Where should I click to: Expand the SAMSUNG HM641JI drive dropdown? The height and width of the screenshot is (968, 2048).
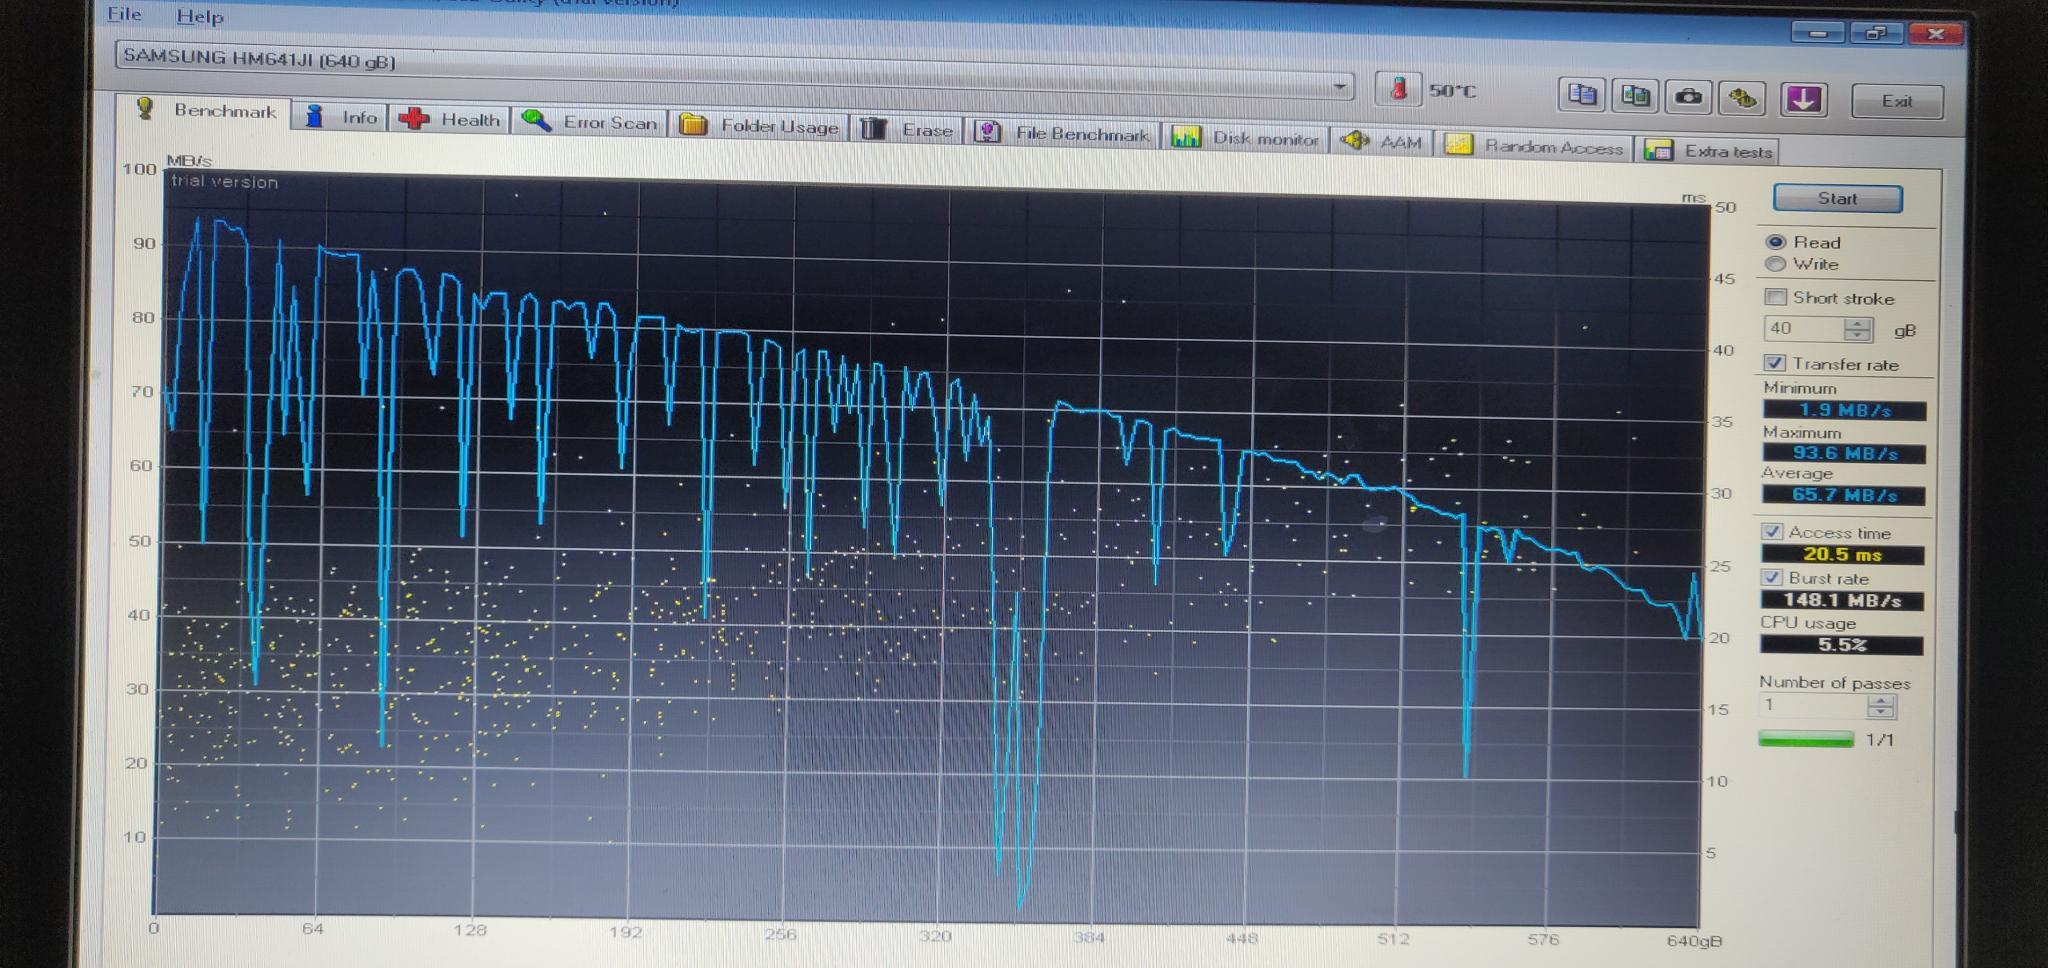[1339, 87]
